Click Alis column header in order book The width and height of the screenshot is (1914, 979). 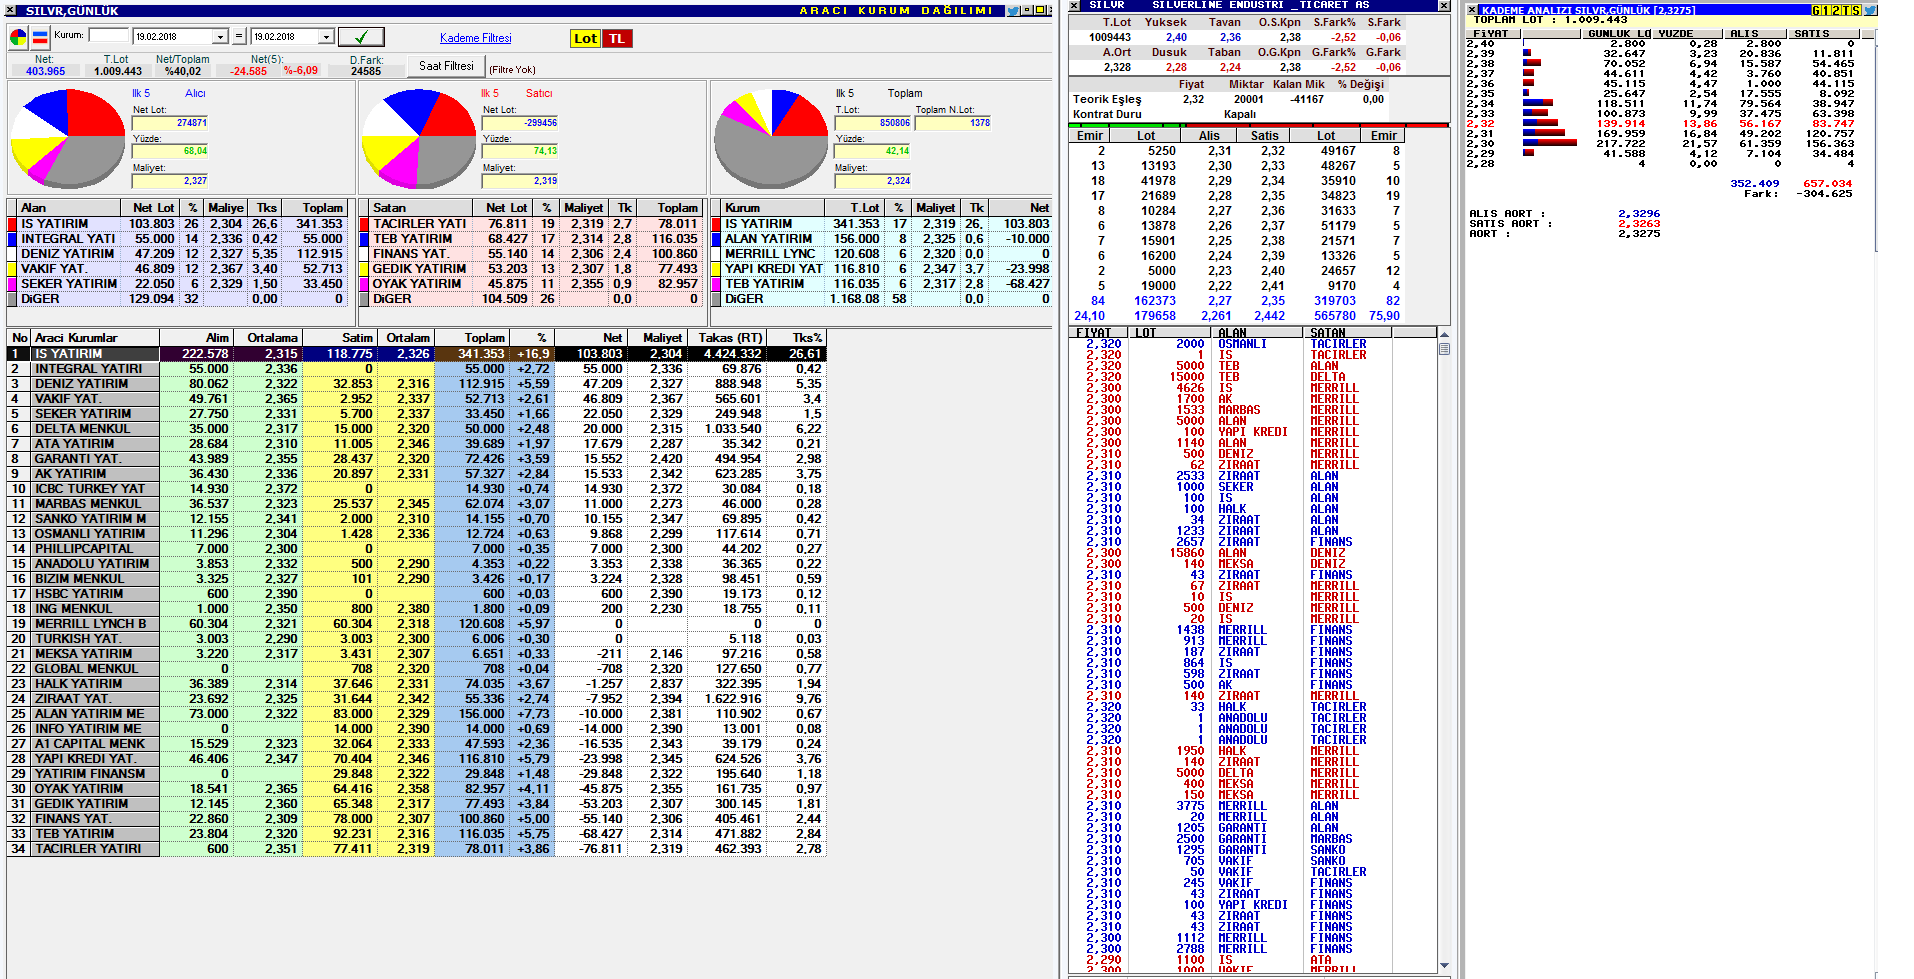click(x=1209, y=136)
